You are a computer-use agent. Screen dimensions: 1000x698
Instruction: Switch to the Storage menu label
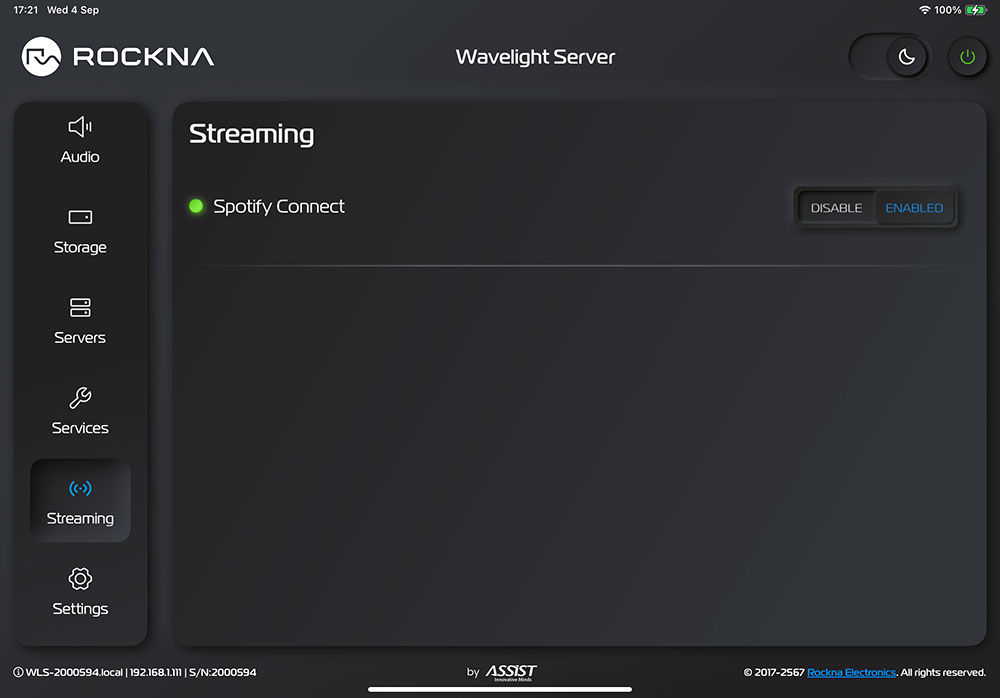coord(80,247)
